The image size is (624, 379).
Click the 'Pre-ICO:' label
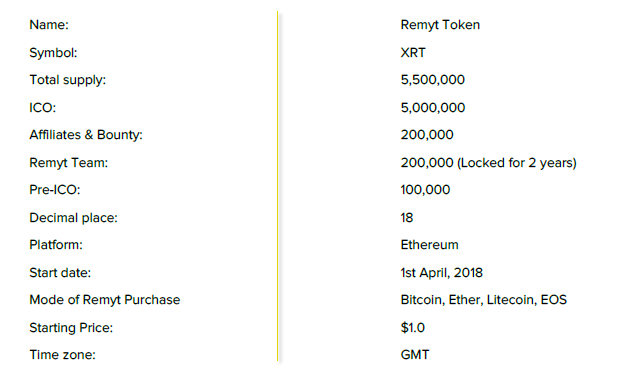(55, 190)
